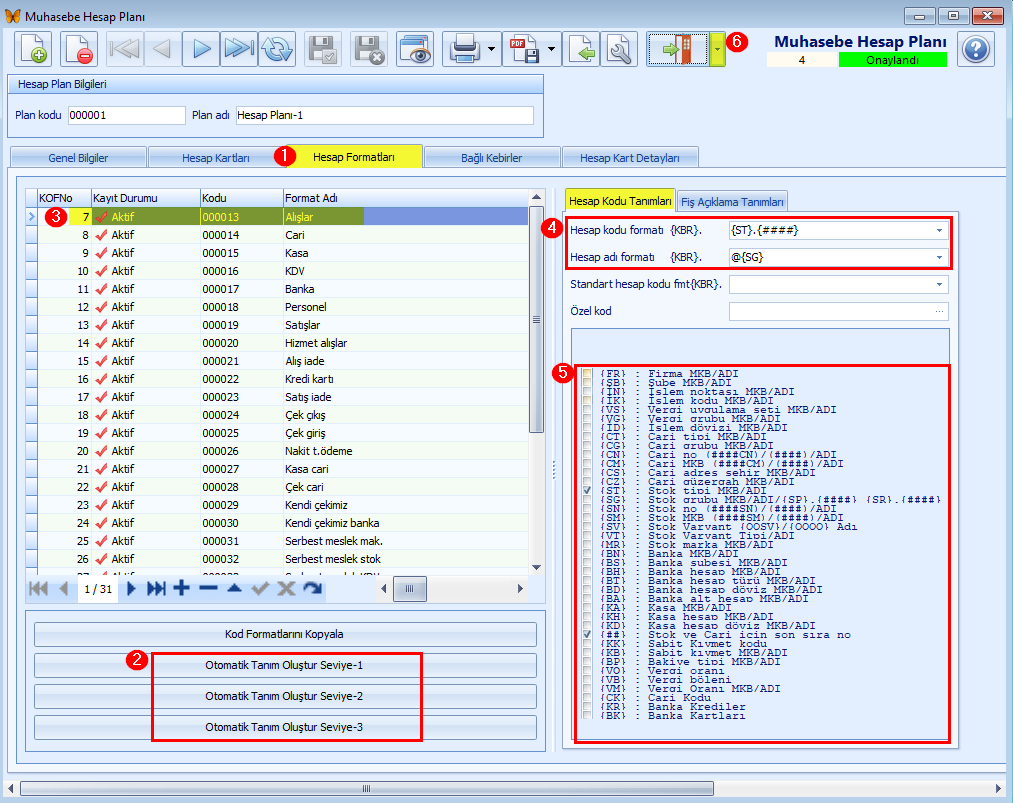Click the Kod Formatlarını Kopyala button
Screen dimensions: 1013x803
[285, 634]
